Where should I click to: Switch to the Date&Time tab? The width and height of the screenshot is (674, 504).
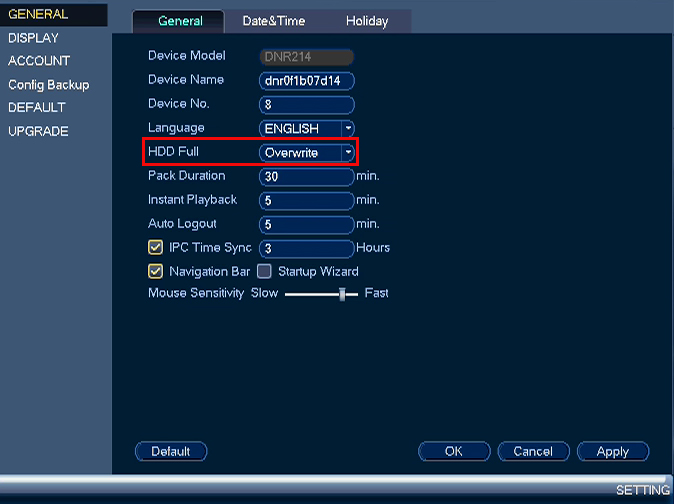coord(274,21)
